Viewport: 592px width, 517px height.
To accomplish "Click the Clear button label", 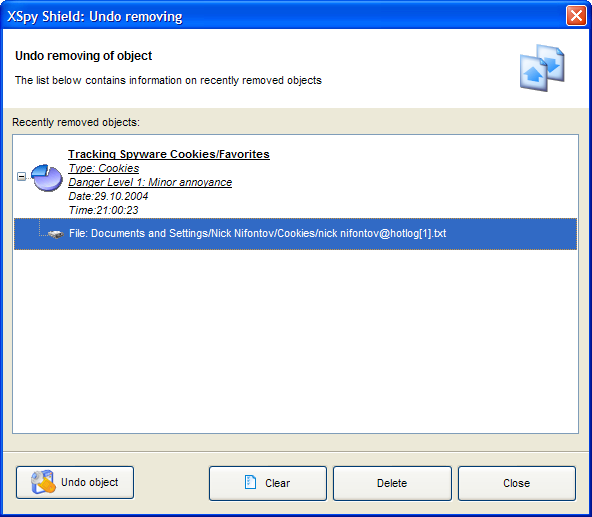I will pyautogui.click(x=278, y=483).
